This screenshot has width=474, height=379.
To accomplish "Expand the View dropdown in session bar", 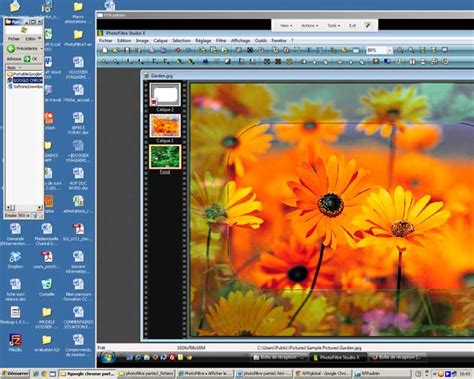I will [x=286, y=25].
